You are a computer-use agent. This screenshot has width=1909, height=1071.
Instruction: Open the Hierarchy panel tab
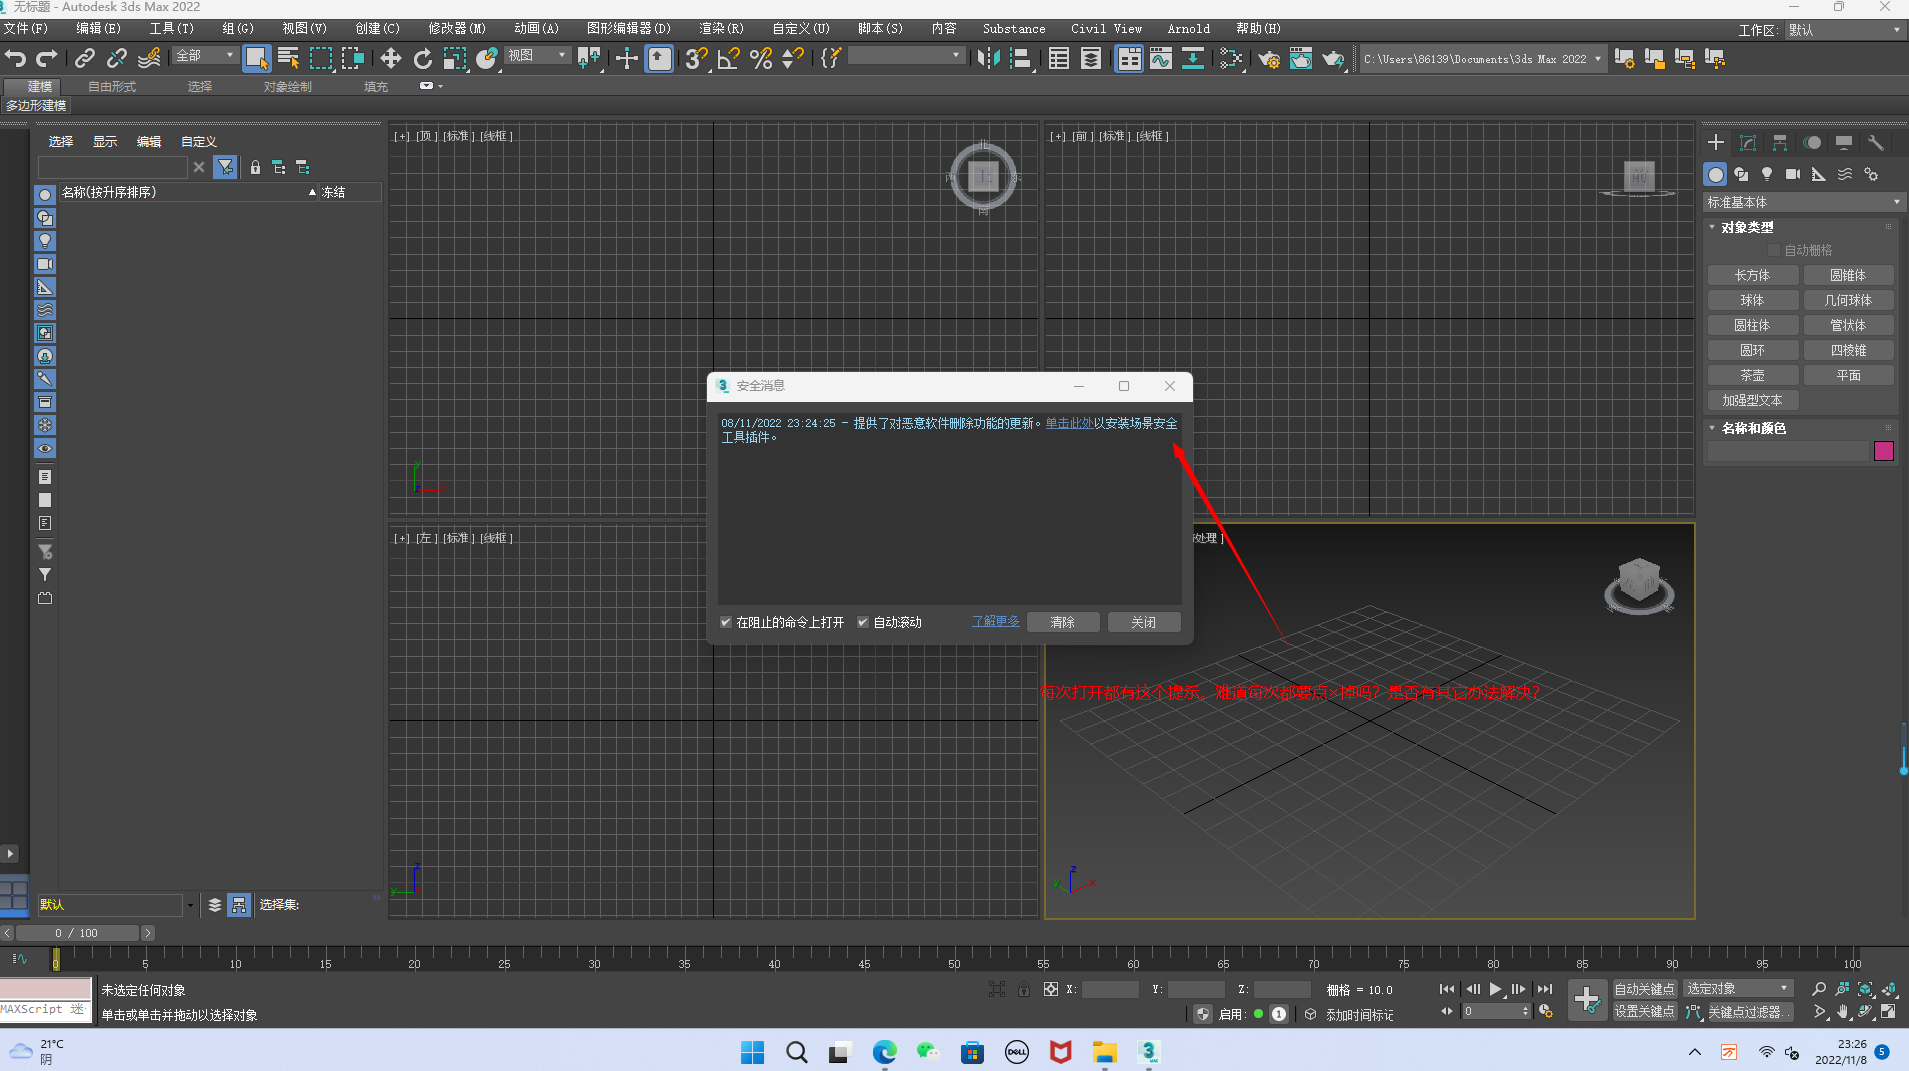(1780, 143)
